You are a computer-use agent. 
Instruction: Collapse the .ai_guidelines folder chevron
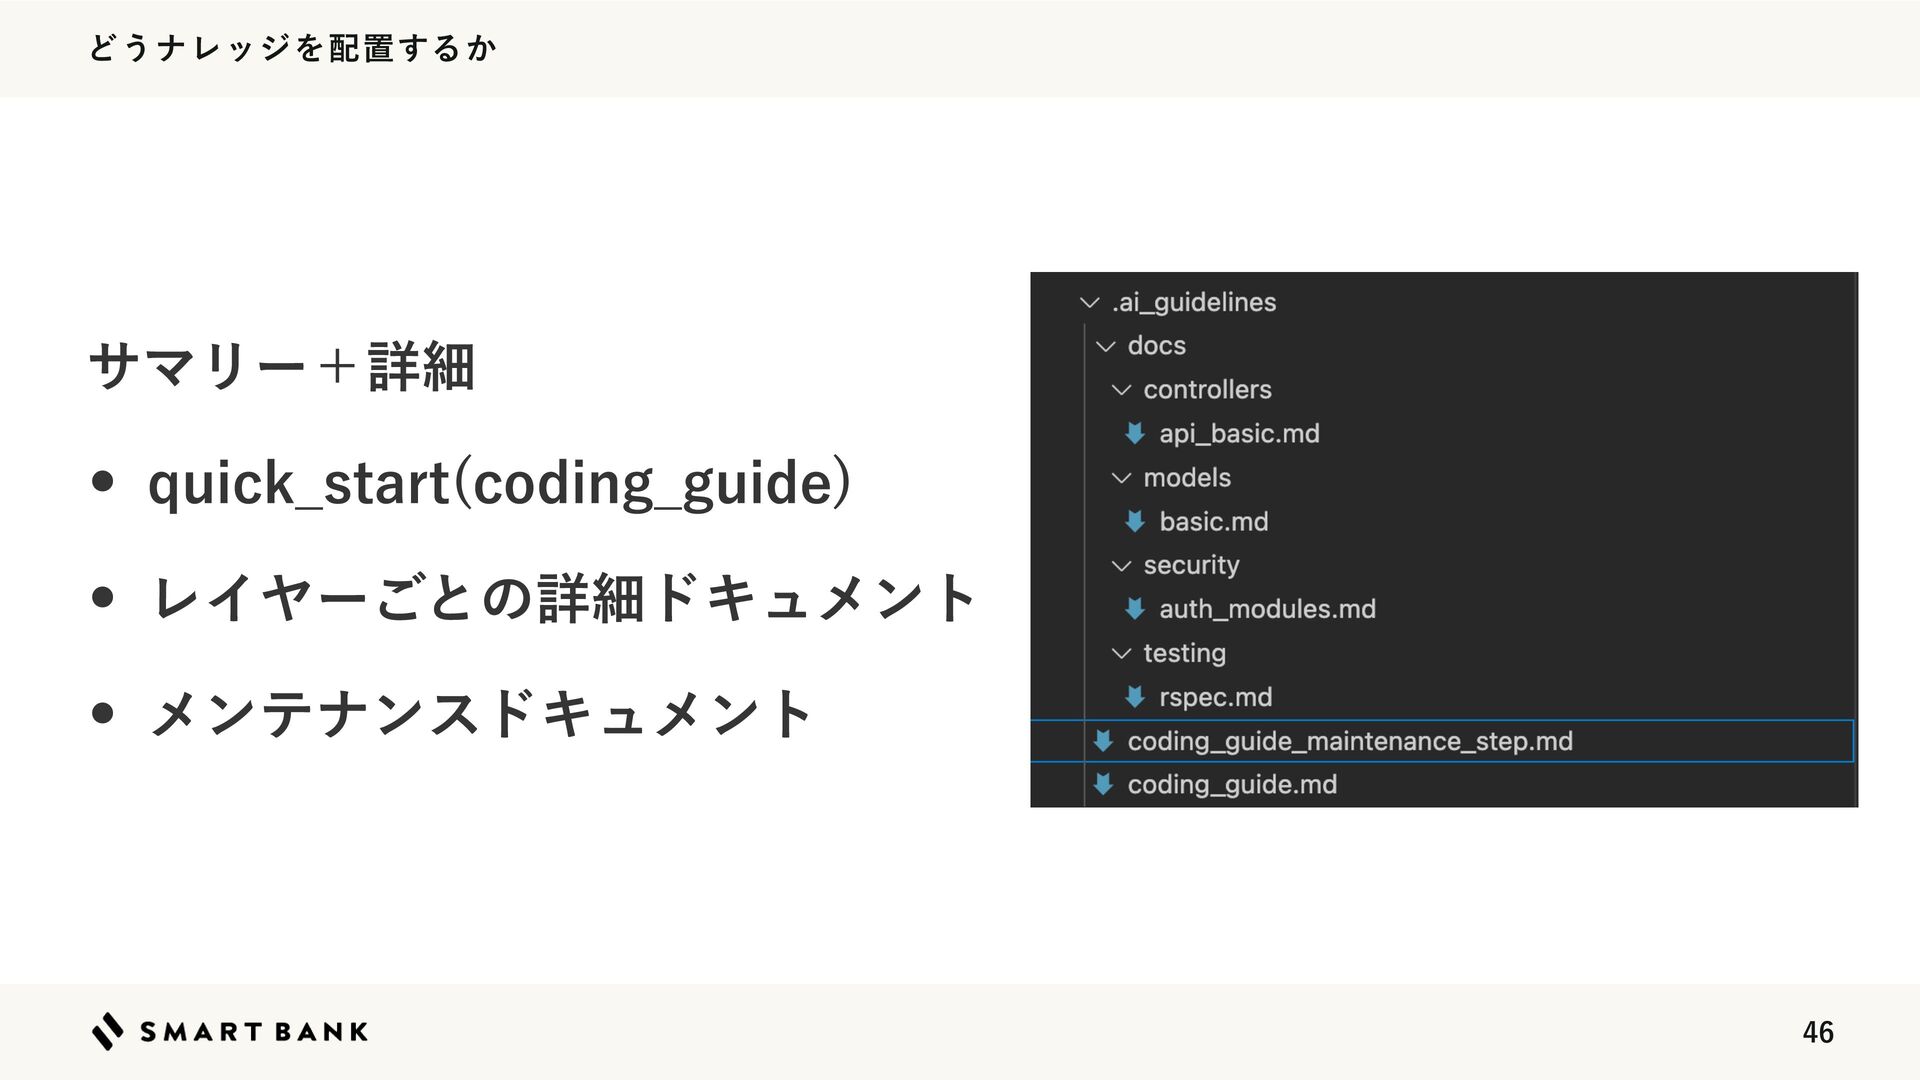click(1090, 302)
